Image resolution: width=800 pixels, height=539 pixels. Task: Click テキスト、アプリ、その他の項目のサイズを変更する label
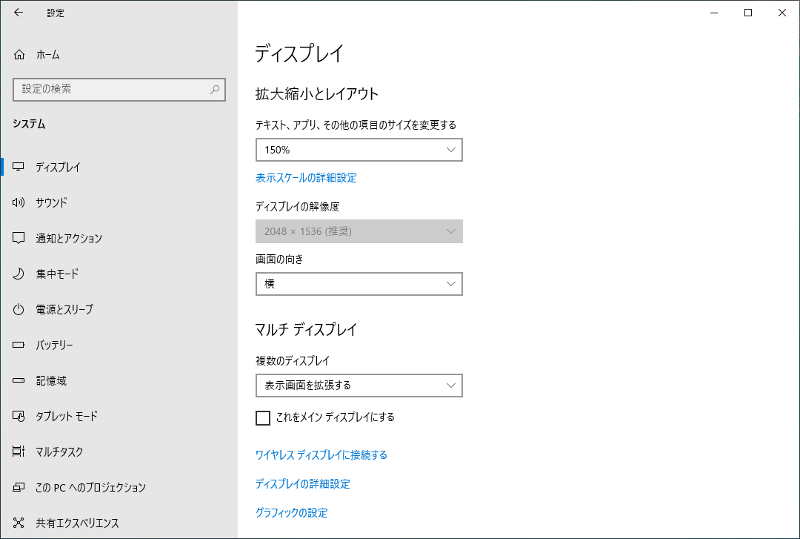pos(356,125)
